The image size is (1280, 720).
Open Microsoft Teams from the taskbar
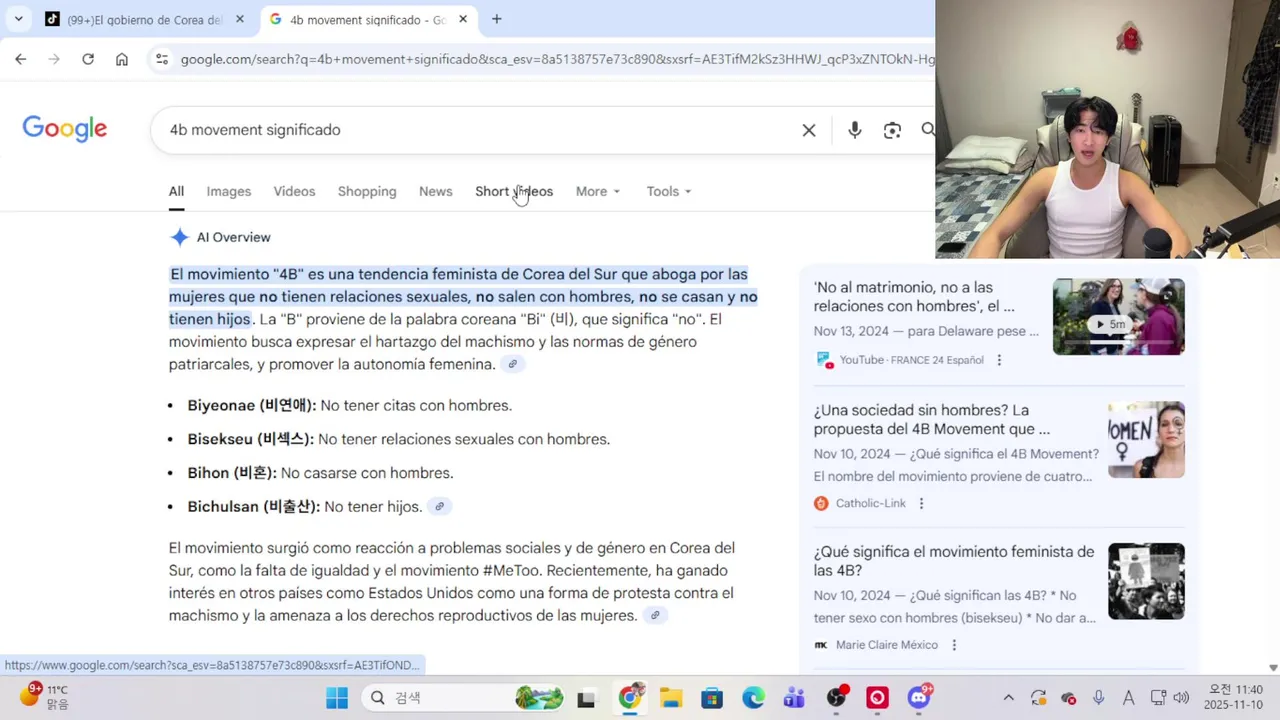(795, 698)
